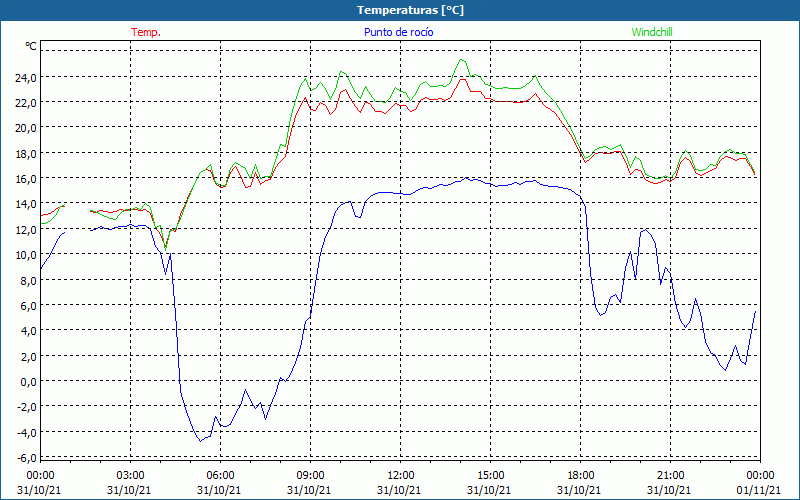Click the 0,0 y-axis value

click(x=28, y=382)
